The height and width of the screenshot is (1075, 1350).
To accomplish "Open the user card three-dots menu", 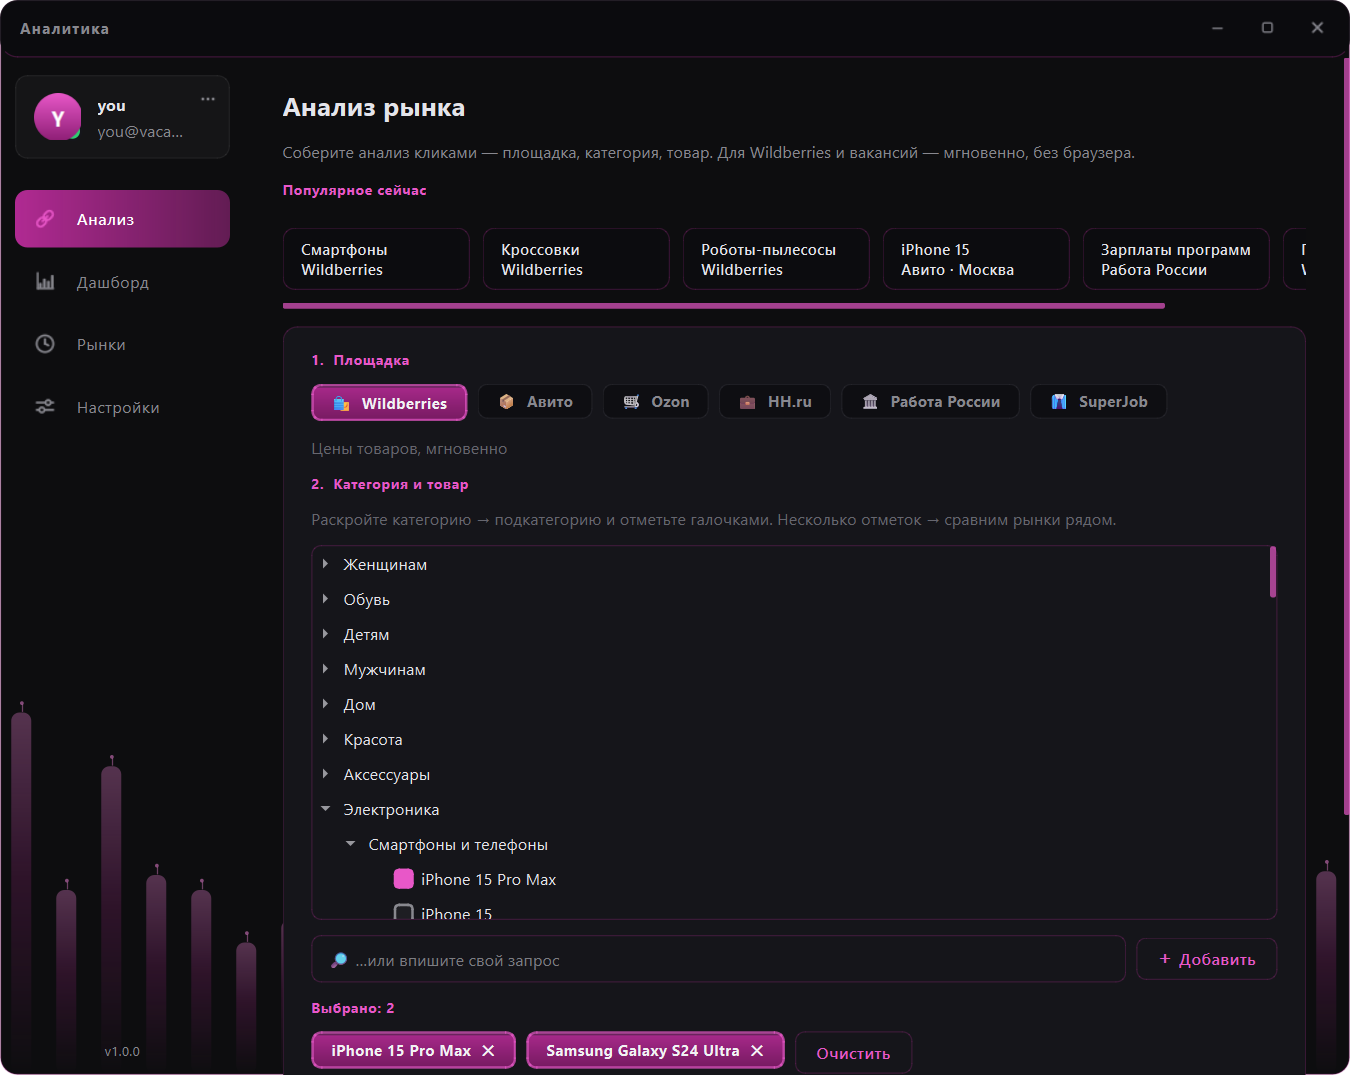I will [208, 99].
